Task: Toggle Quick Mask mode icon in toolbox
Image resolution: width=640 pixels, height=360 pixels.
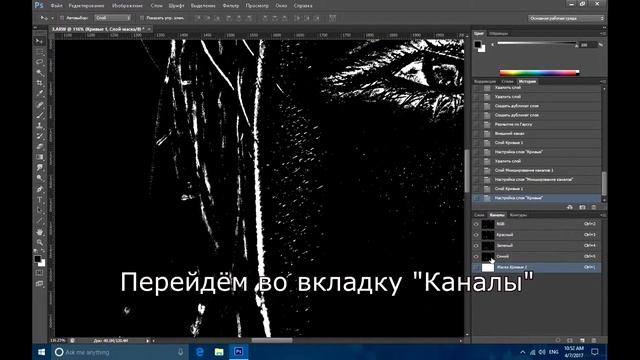Action: [40, 273]
